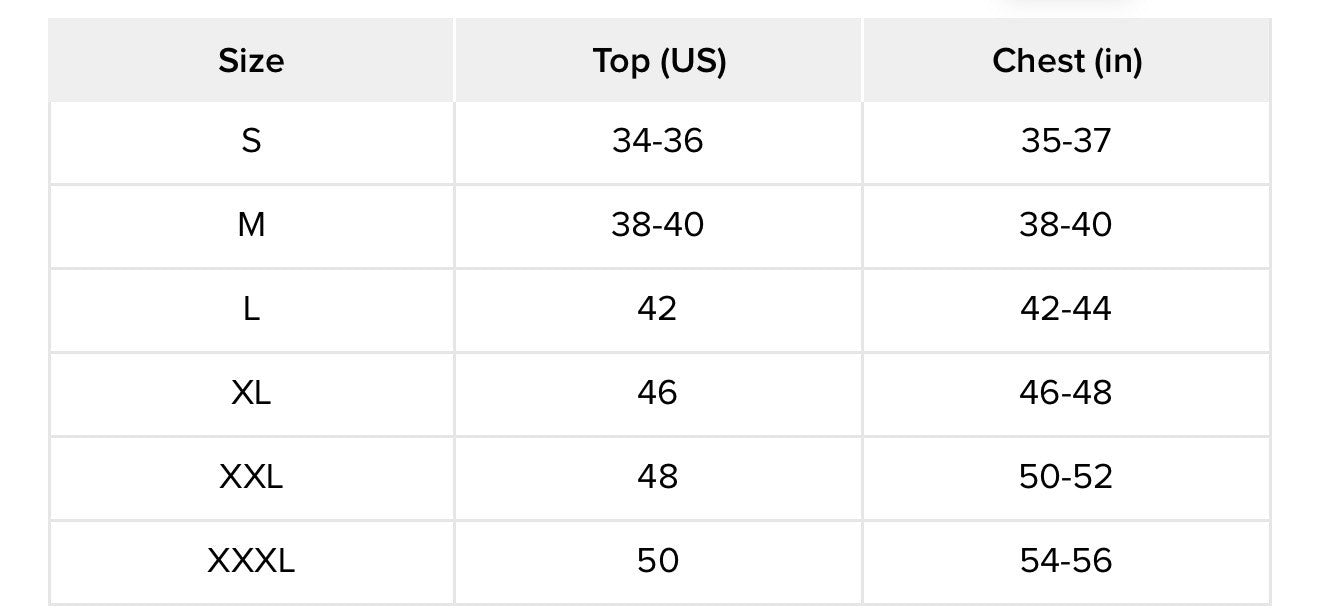Select the XL size cell
Image resolution: width=1320 pixels, height=613 pixels.
(x=251, y=393)
